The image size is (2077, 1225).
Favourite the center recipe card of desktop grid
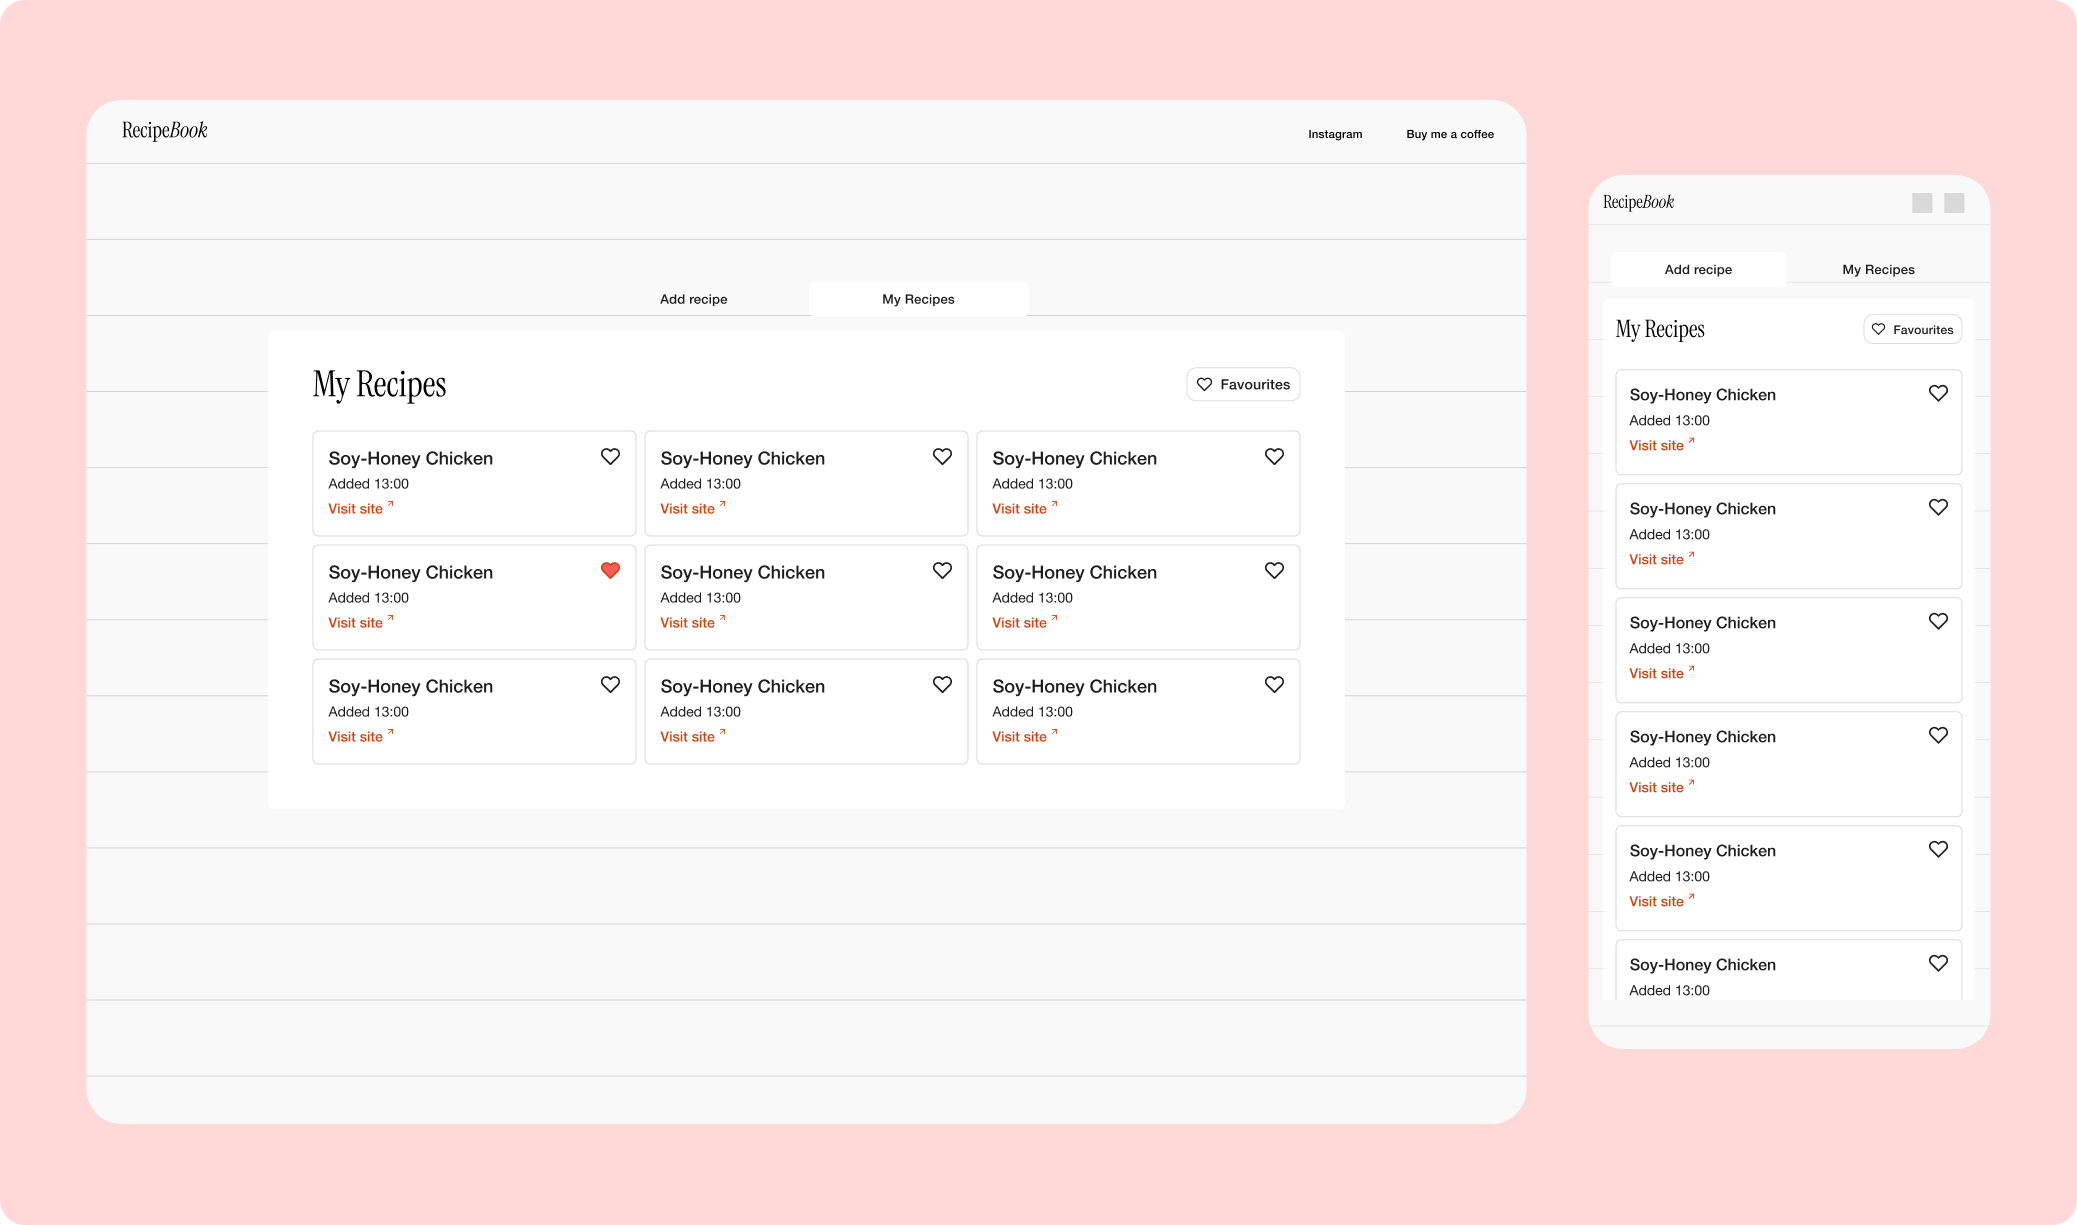942,571
